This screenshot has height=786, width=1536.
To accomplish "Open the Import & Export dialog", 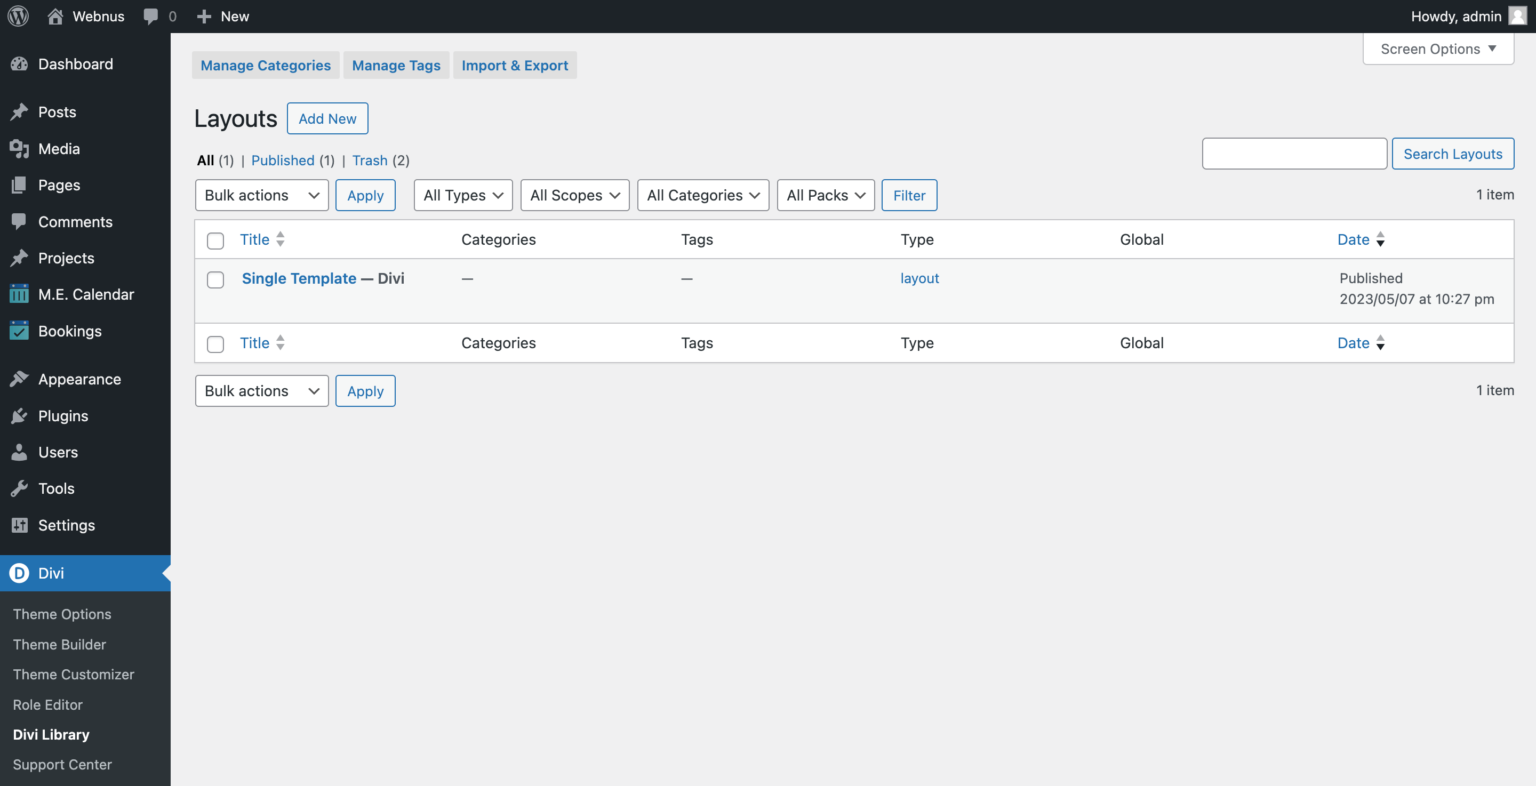I will click(x=515, y=65).
